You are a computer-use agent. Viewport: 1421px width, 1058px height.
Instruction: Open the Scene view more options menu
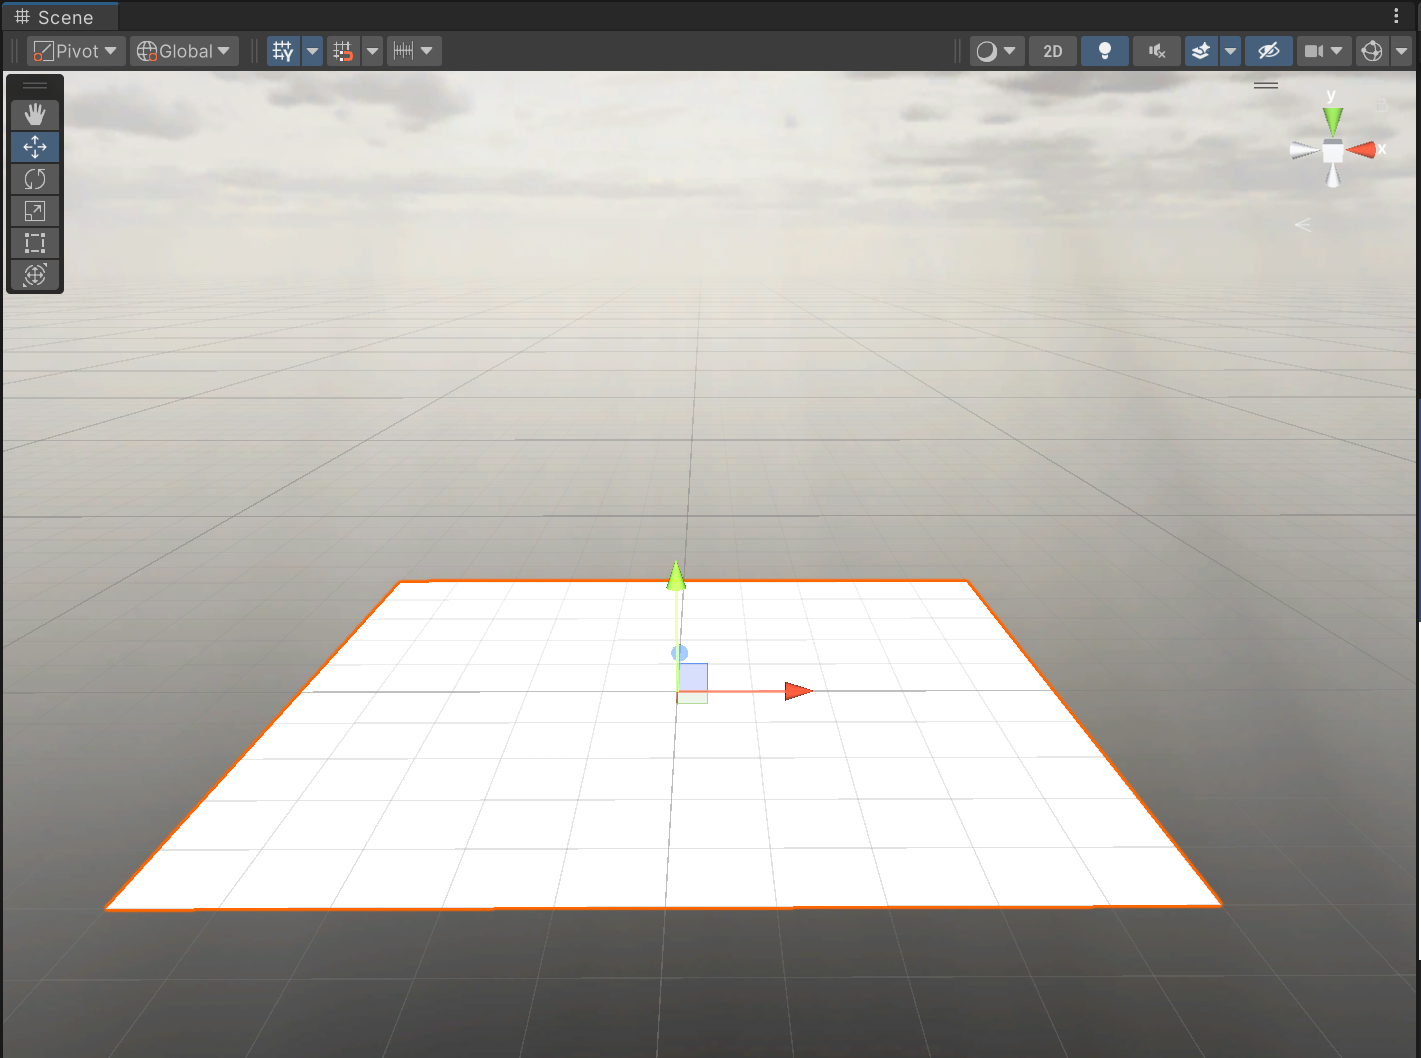click(1396, 16)
